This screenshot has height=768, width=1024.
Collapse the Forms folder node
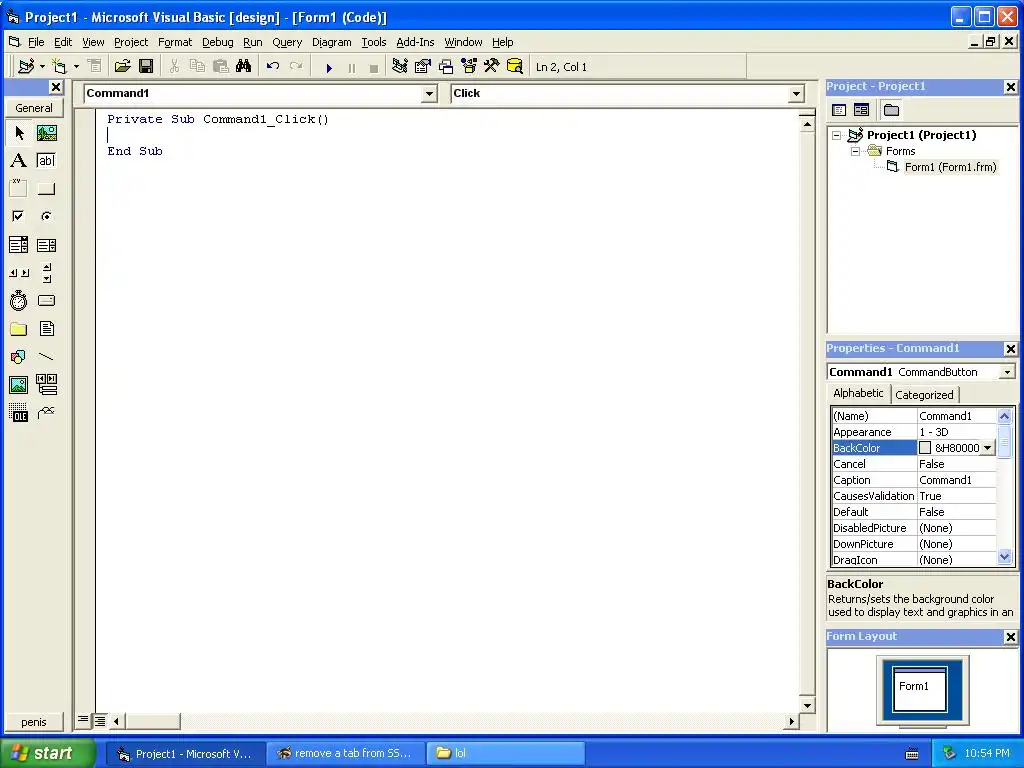[x=855, y=151]
